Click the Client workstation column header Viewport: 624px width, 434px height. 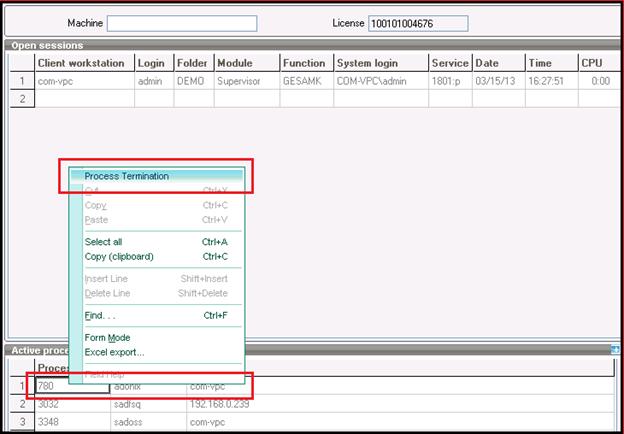pos(83,63)
